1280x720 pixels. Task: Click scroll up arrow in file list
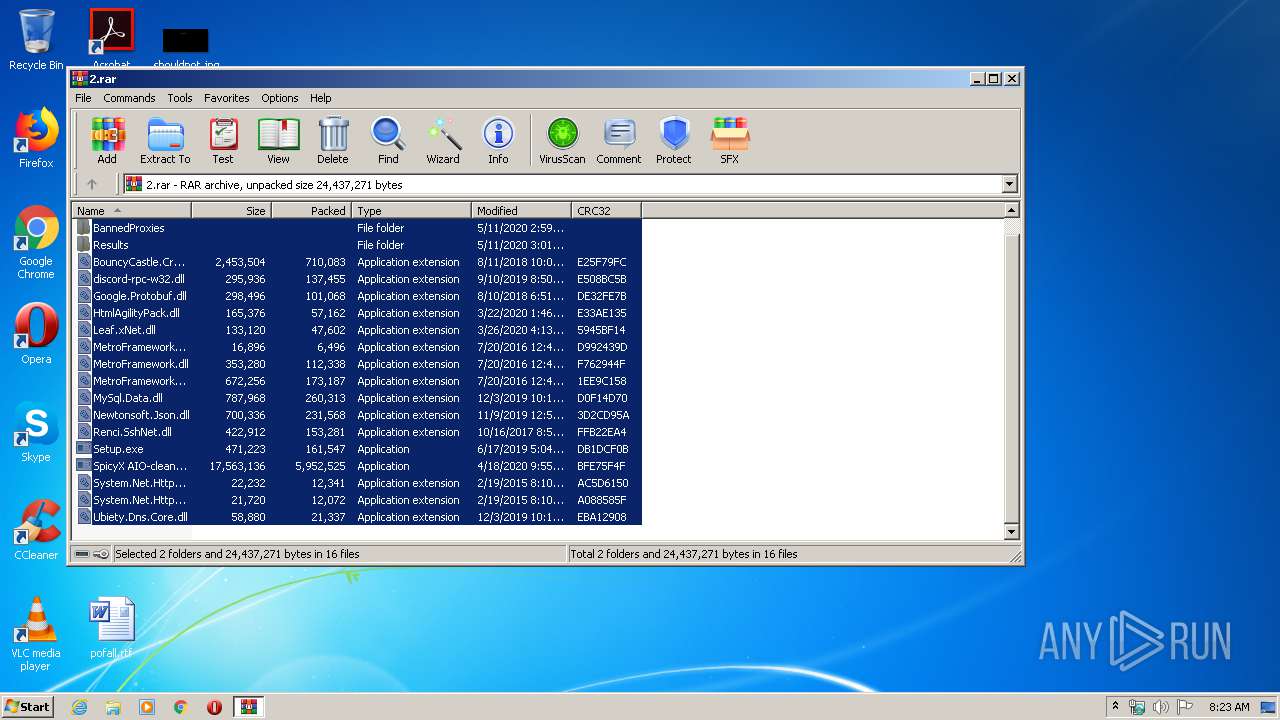(x=1011, y=210)
